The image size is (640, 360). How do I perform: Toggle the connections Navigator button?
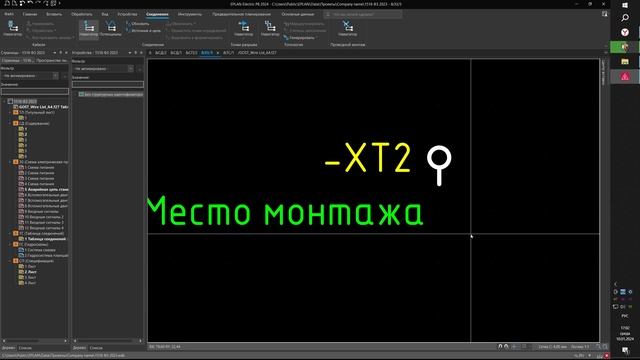[89, 29]
